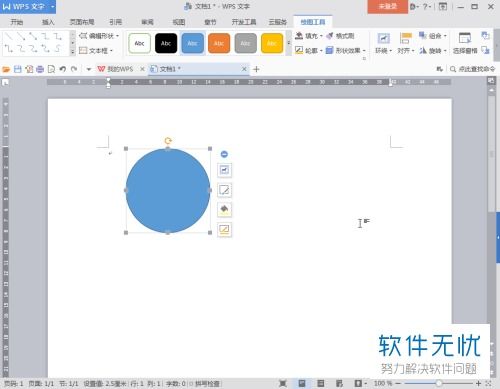Open the 章节 Section tab

210,22
